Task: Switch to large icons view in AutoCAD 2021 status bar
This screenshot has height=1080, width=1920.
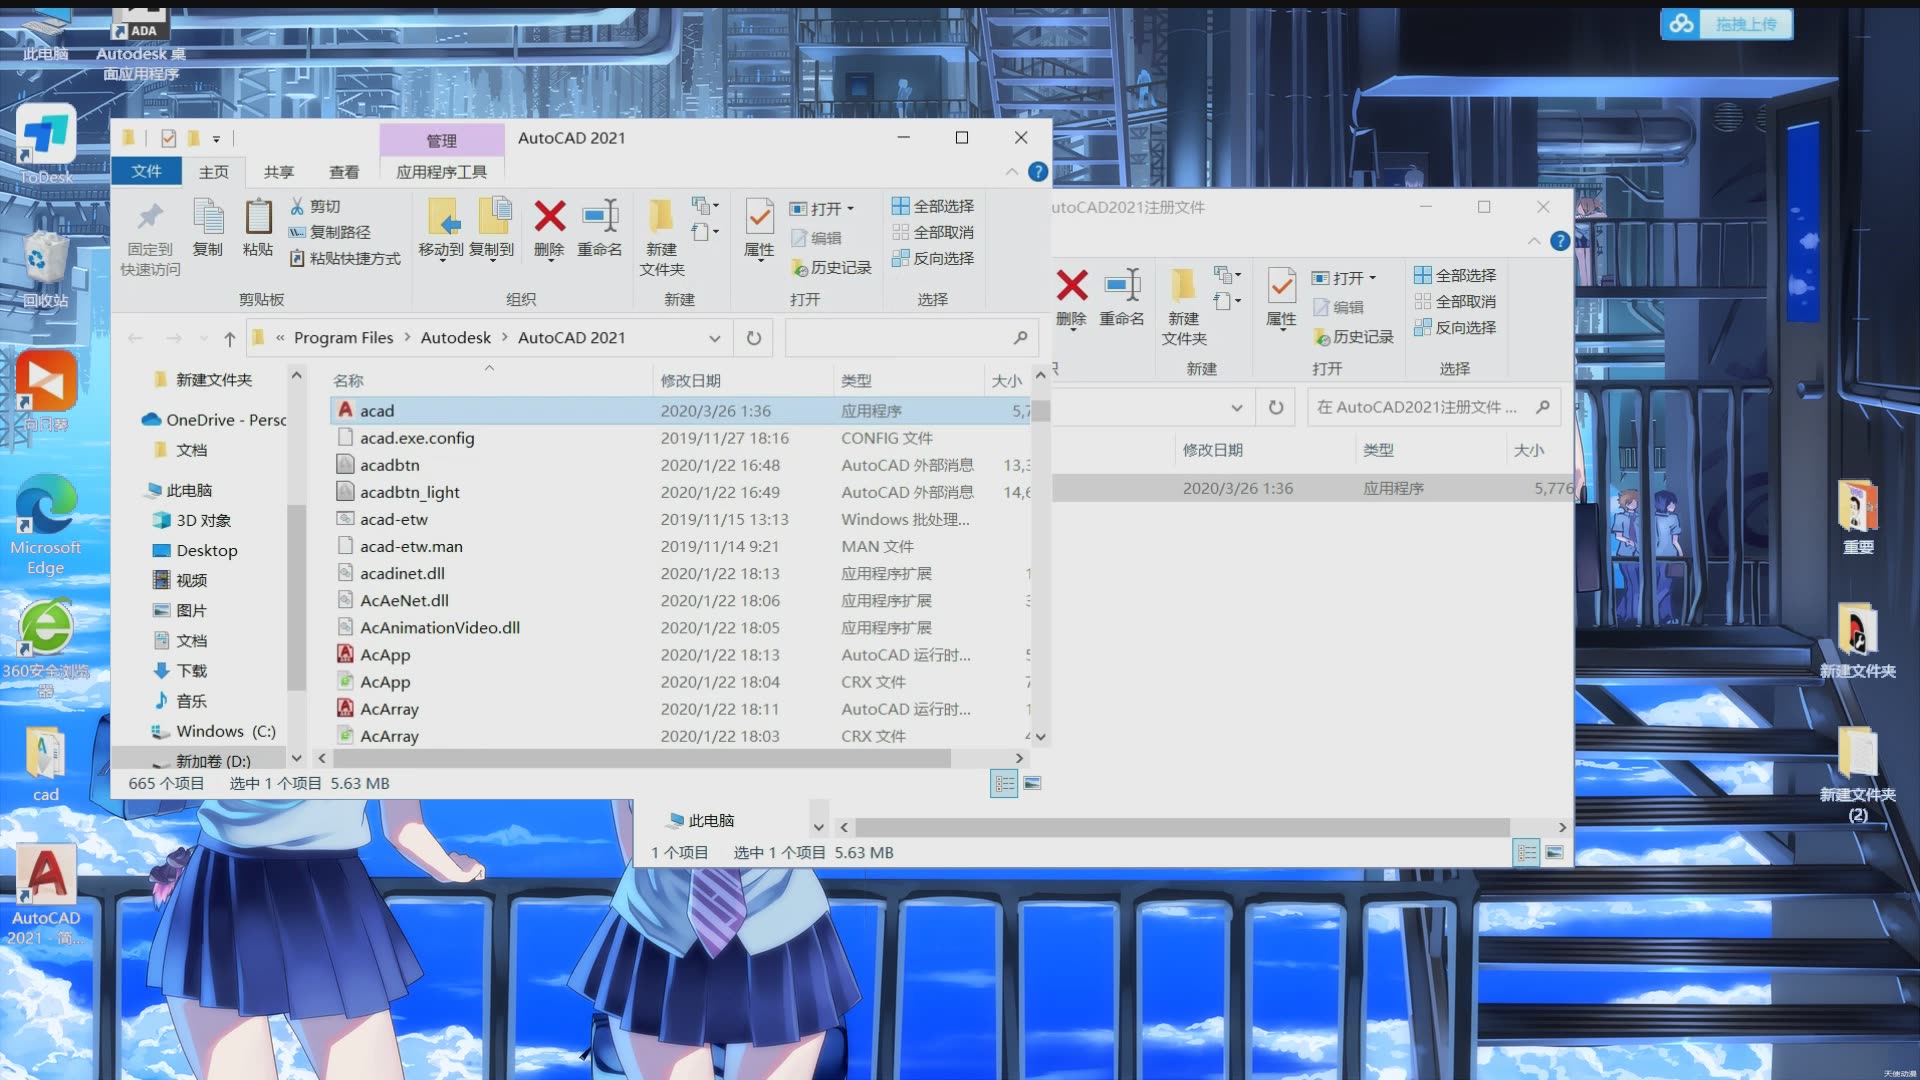Action: [1033, 784]
